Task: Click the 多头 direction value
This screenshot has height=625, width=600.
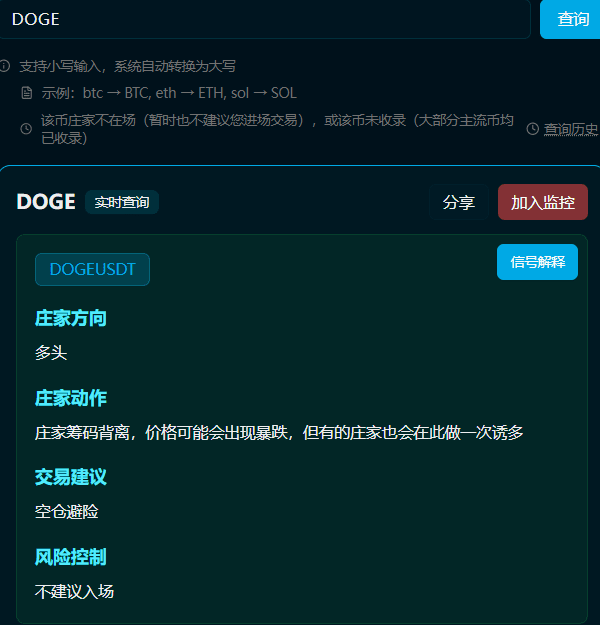Action: tap(51, 353)
